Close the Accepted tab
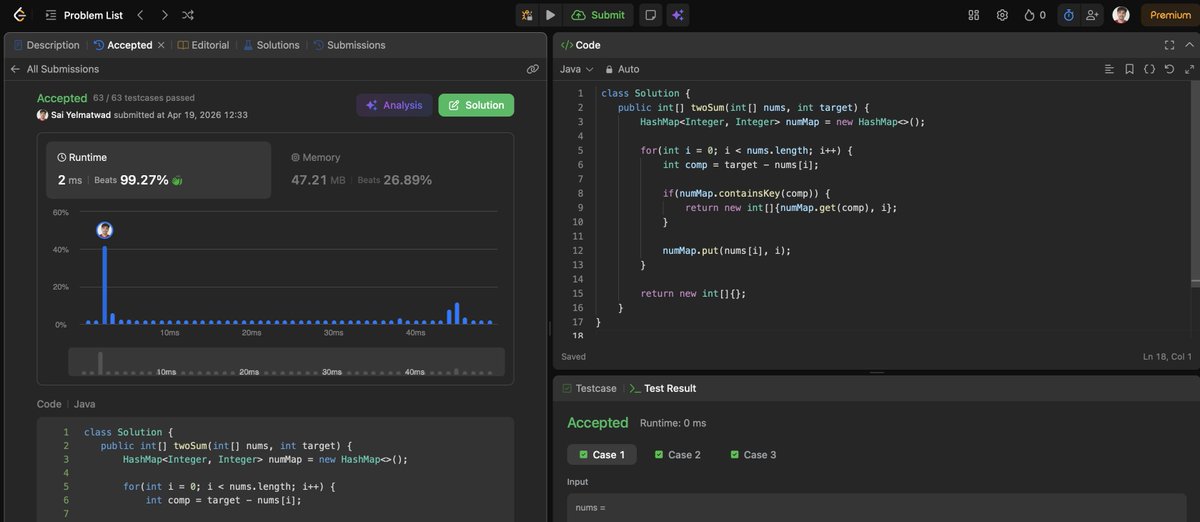 point(162,45)
